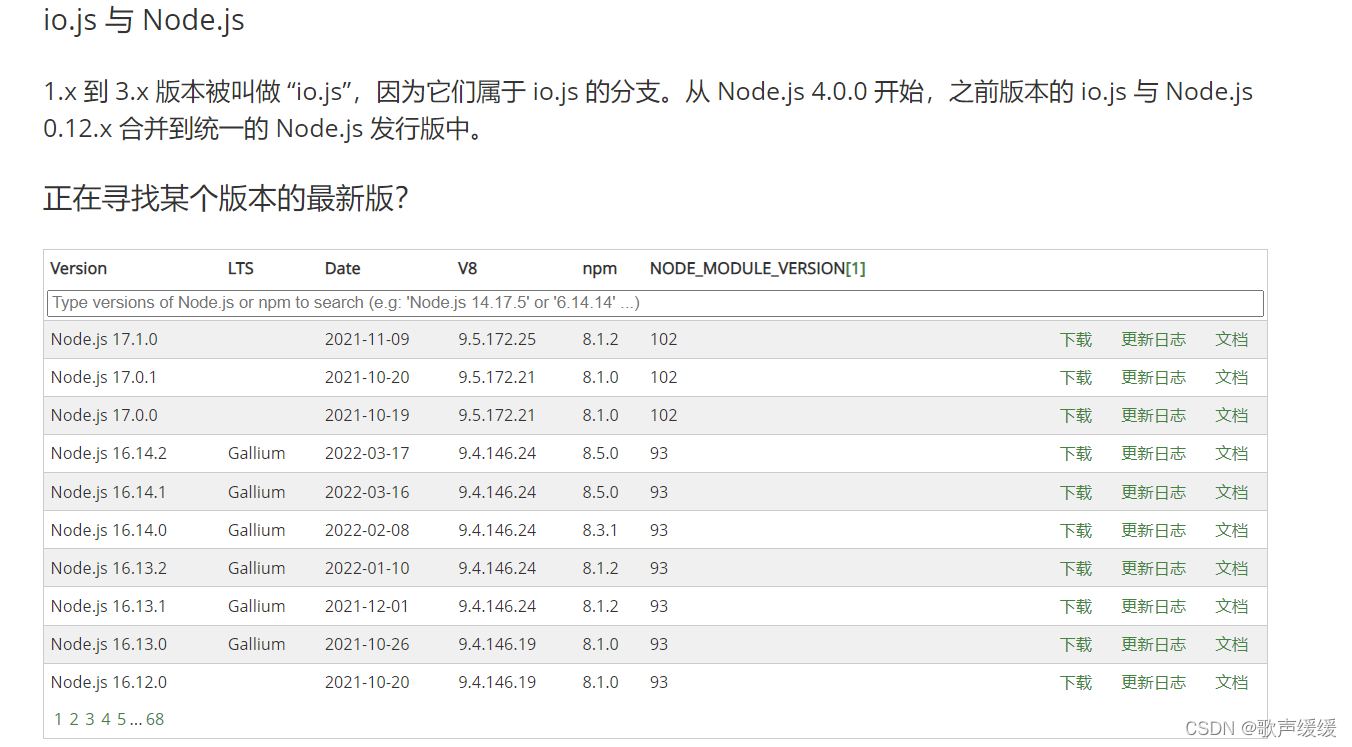Download Node.js 16.13.0

[1076, 644]
